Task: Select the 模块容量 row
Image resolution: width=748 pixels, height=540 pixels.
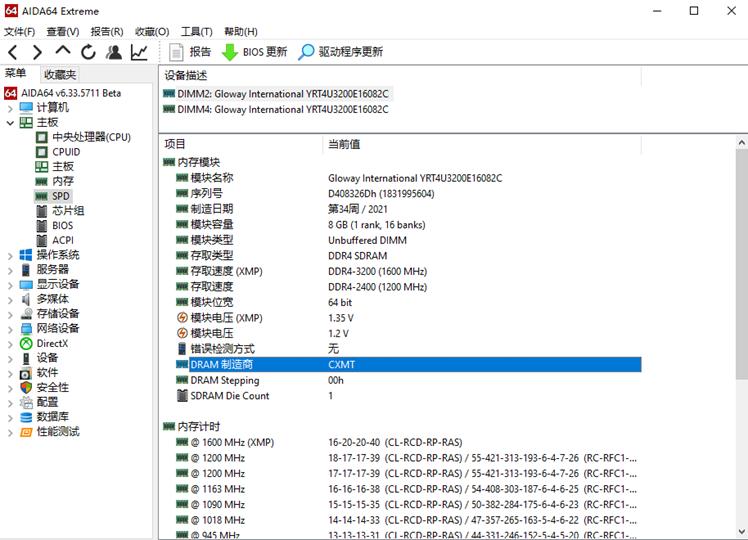Action: click(x=408, y=225)
